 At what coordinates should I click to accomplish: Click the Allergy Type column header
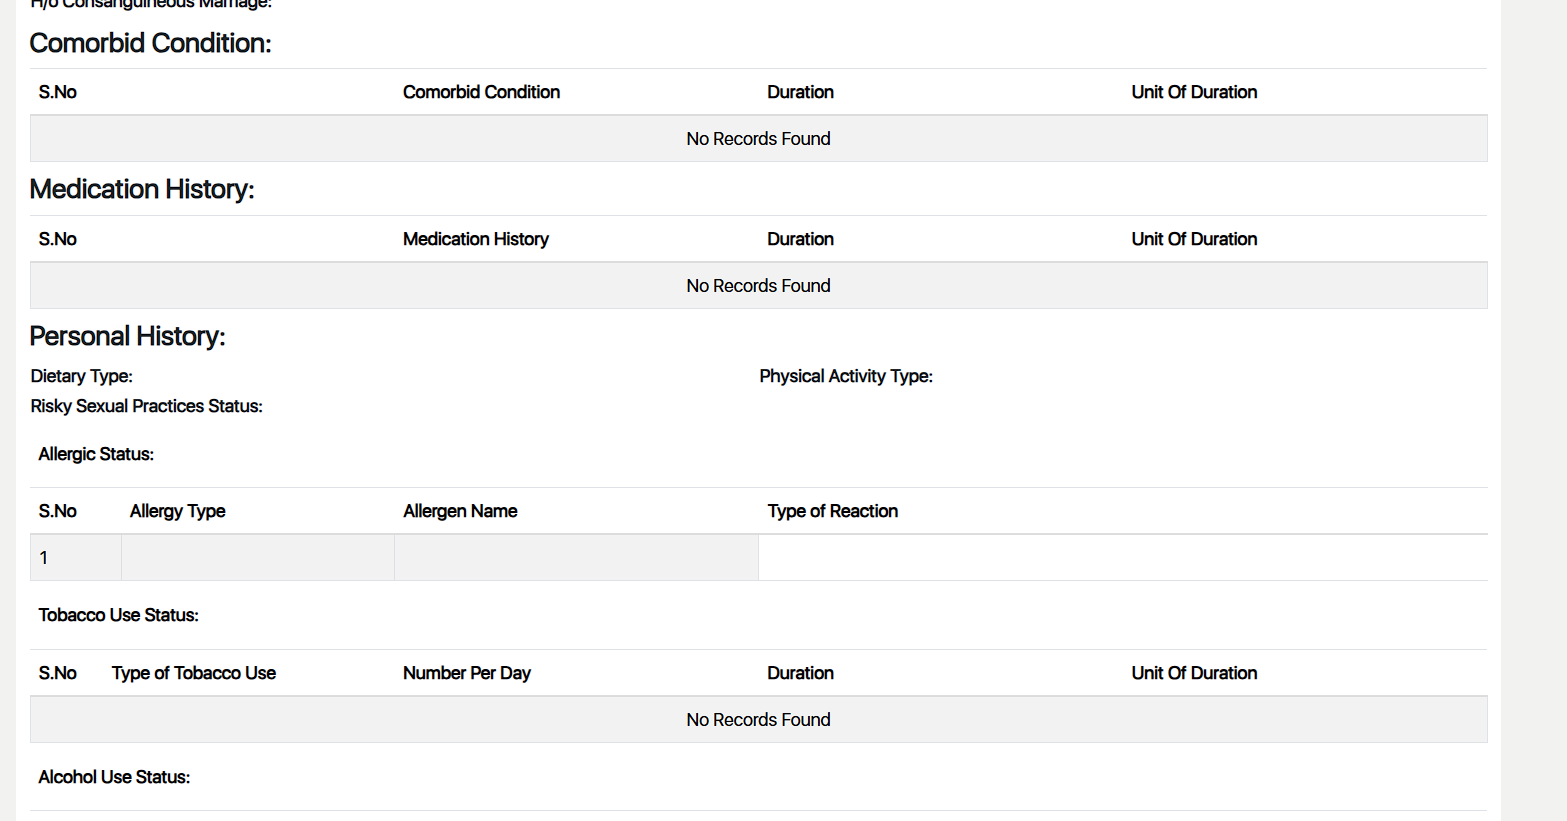tap(177, 511)
